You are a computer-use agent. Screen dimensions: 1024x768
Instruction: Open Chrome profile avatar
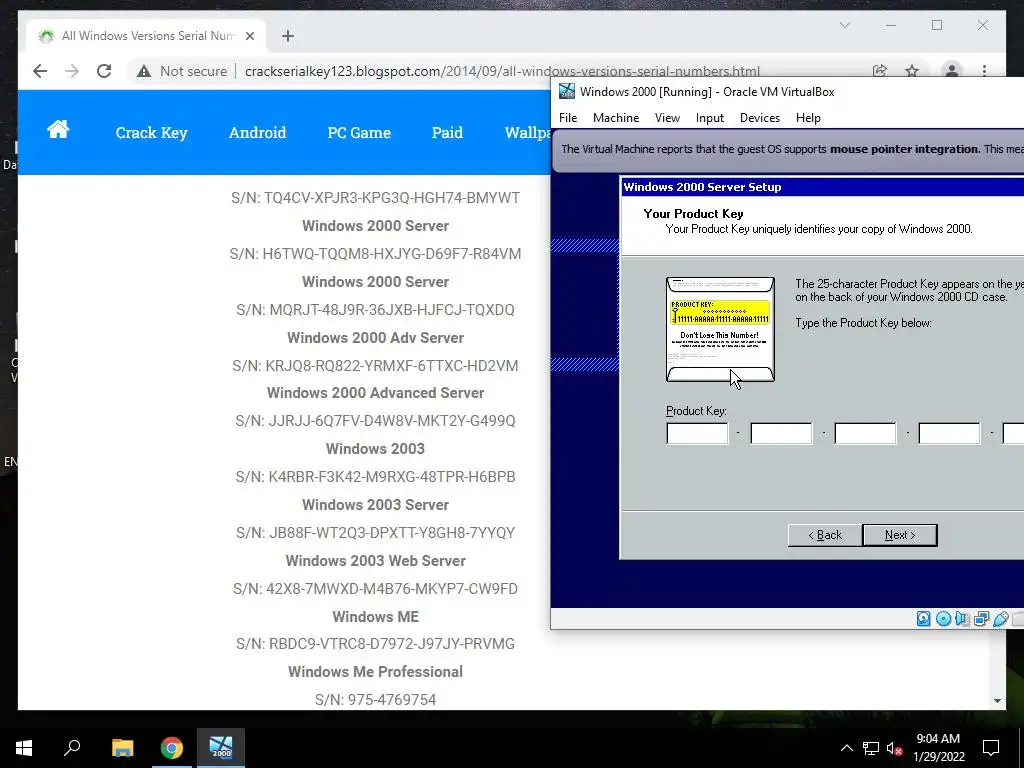[x=952, y=71]
